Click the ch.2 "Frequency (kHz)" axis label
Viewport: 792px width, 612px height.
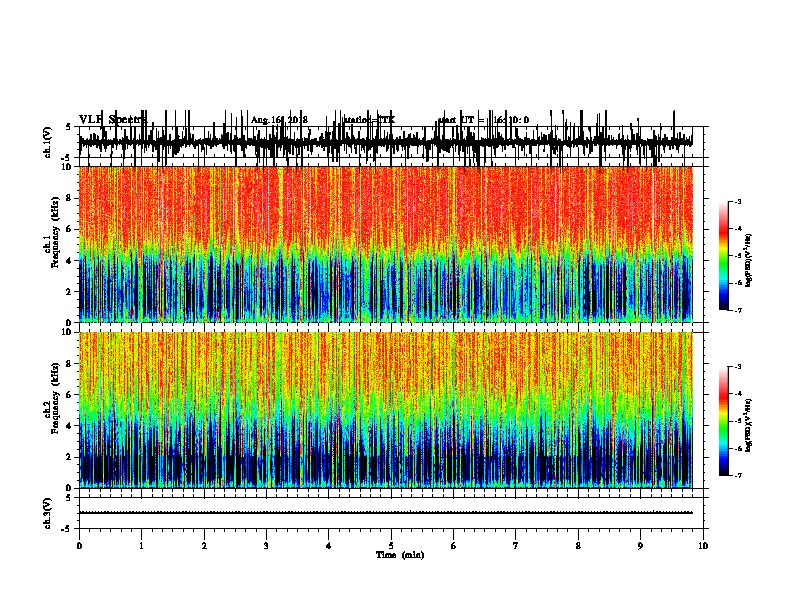click(55, 398)
